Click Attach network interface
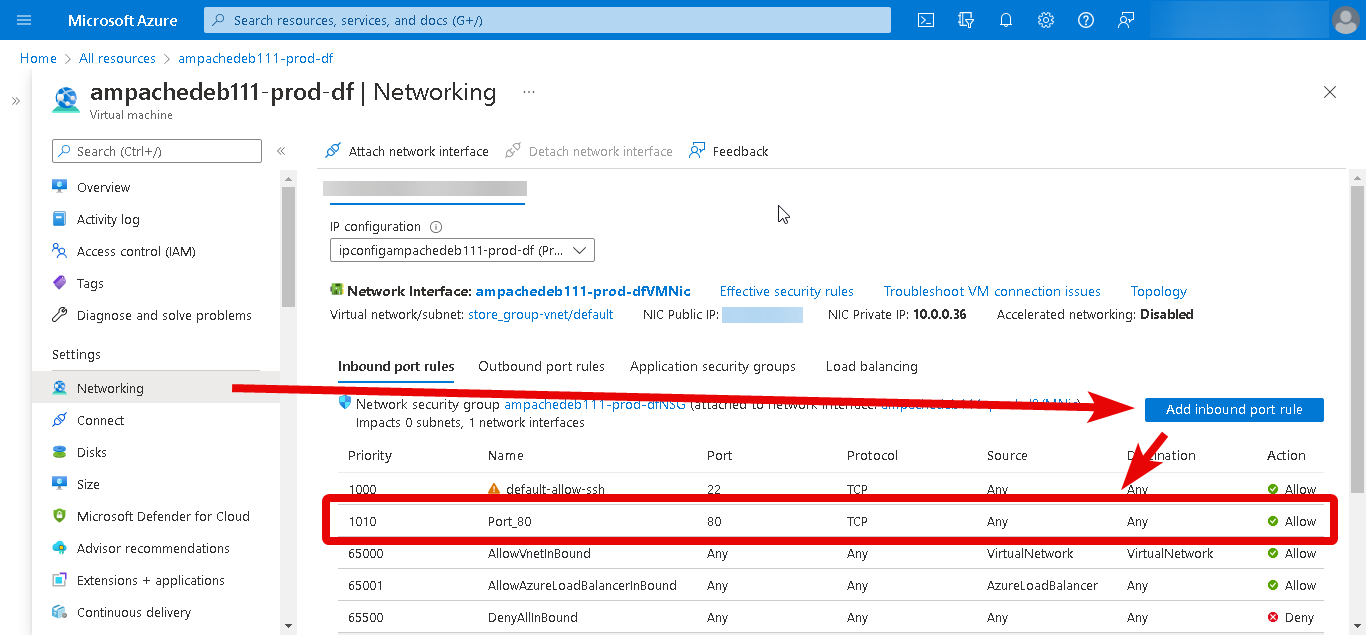The height and width of the screenshot is (635, 1366). (x=407, y=151)
